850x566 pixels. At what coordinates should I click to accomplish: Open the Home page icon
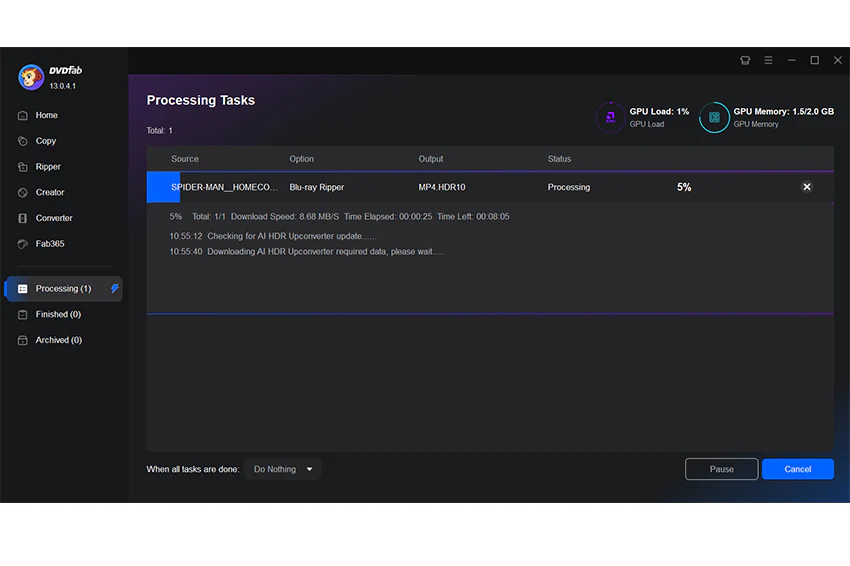click(x=23, y=115)
